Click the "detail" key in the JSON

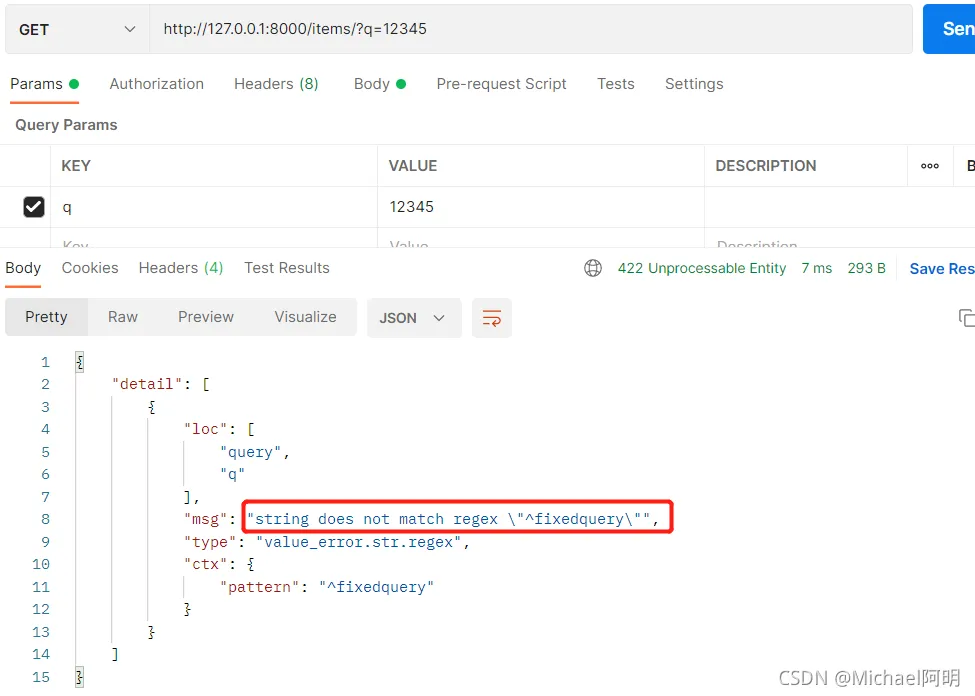click(x=147, y=384)
